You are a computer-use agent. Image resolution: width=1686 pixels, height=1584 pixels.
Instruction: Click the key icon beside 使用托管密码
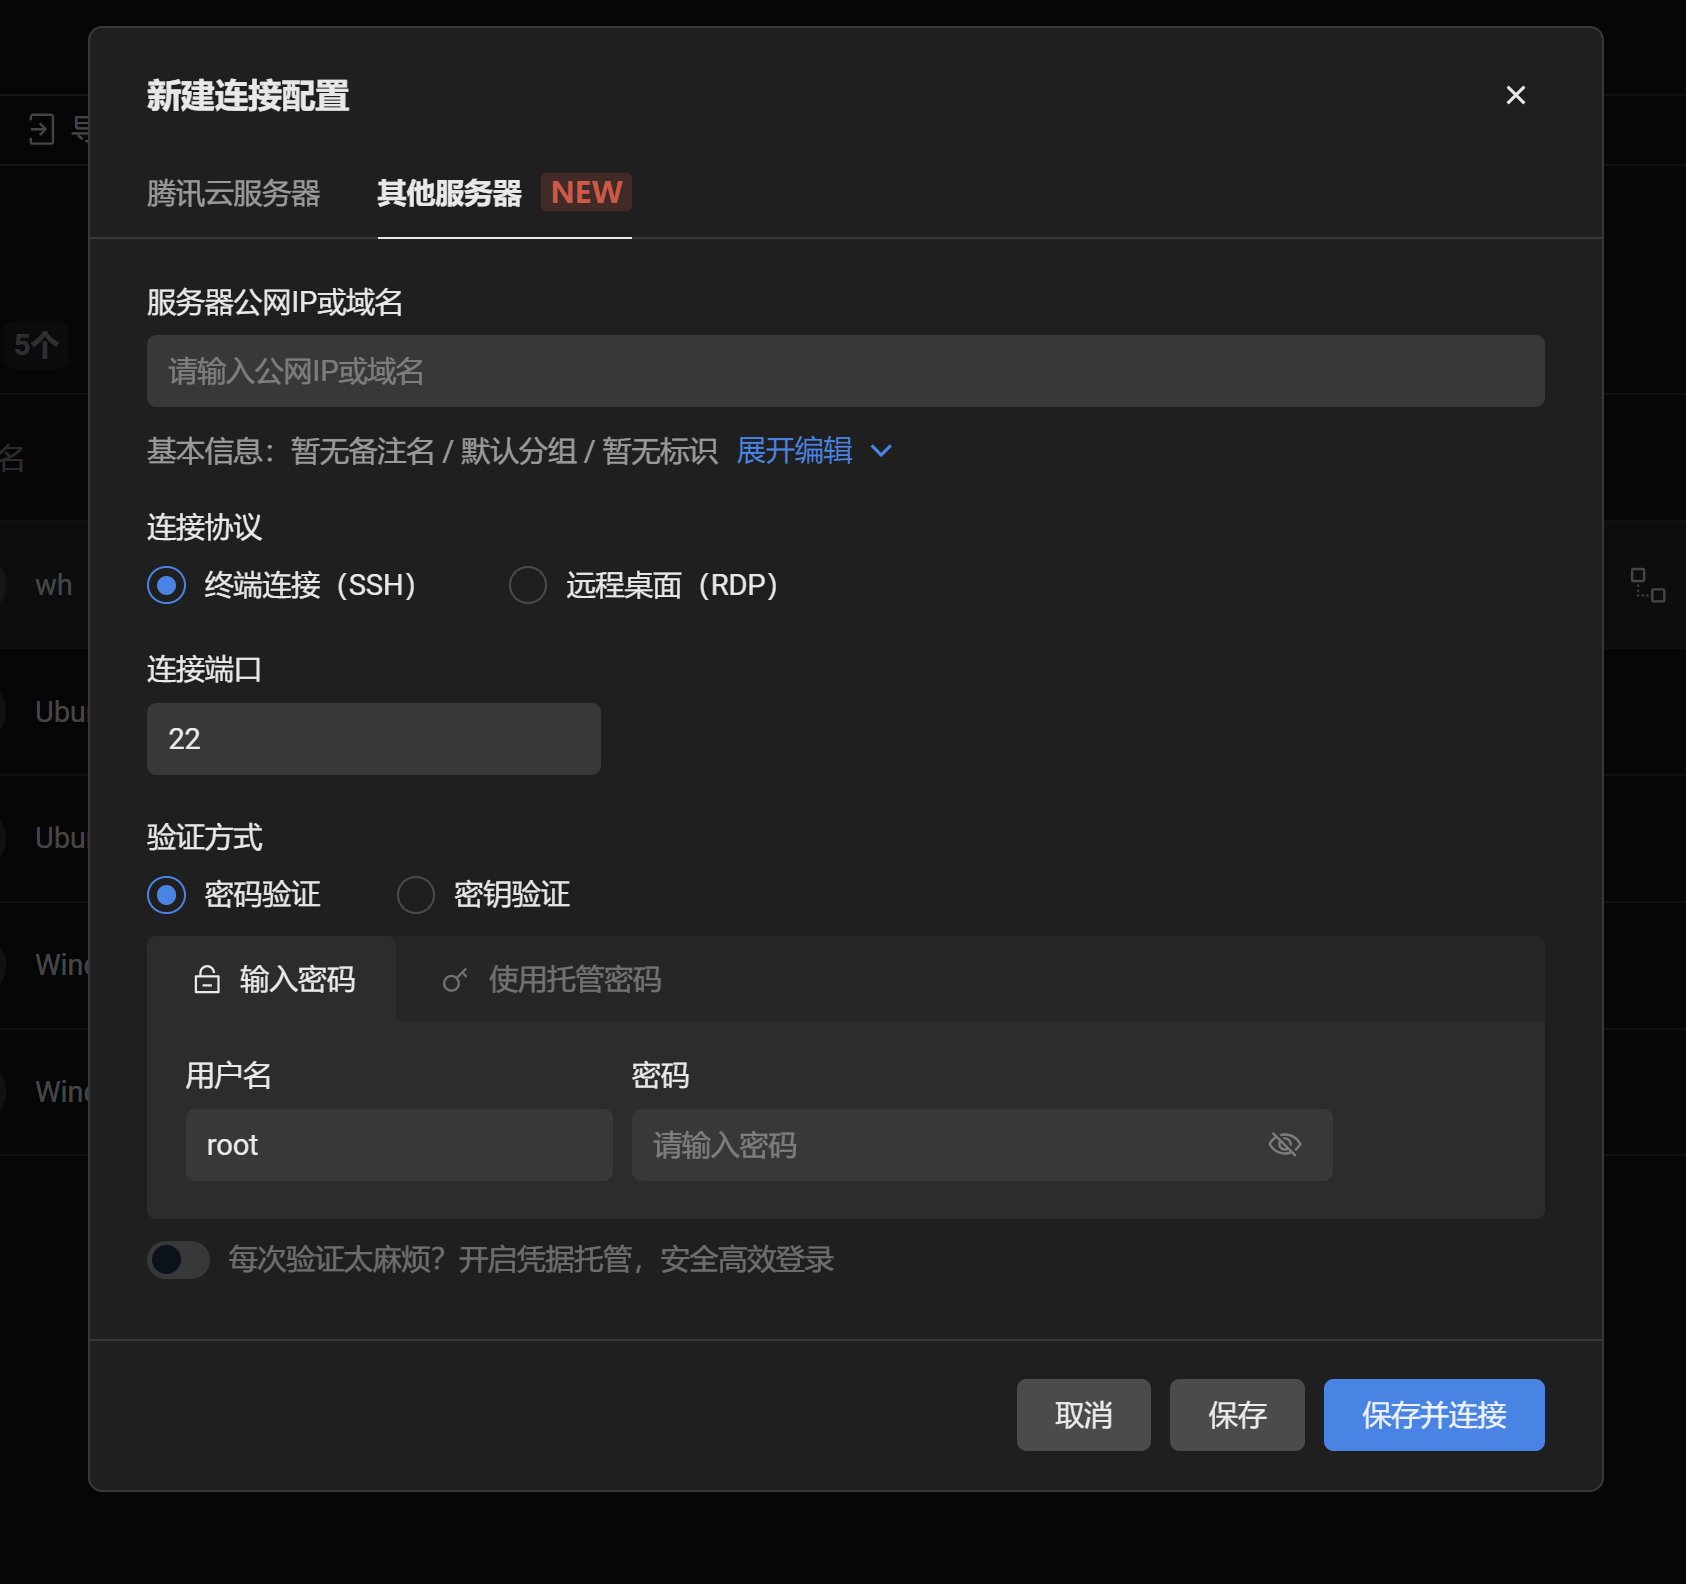pyautogui.click(x=456, y=980)
